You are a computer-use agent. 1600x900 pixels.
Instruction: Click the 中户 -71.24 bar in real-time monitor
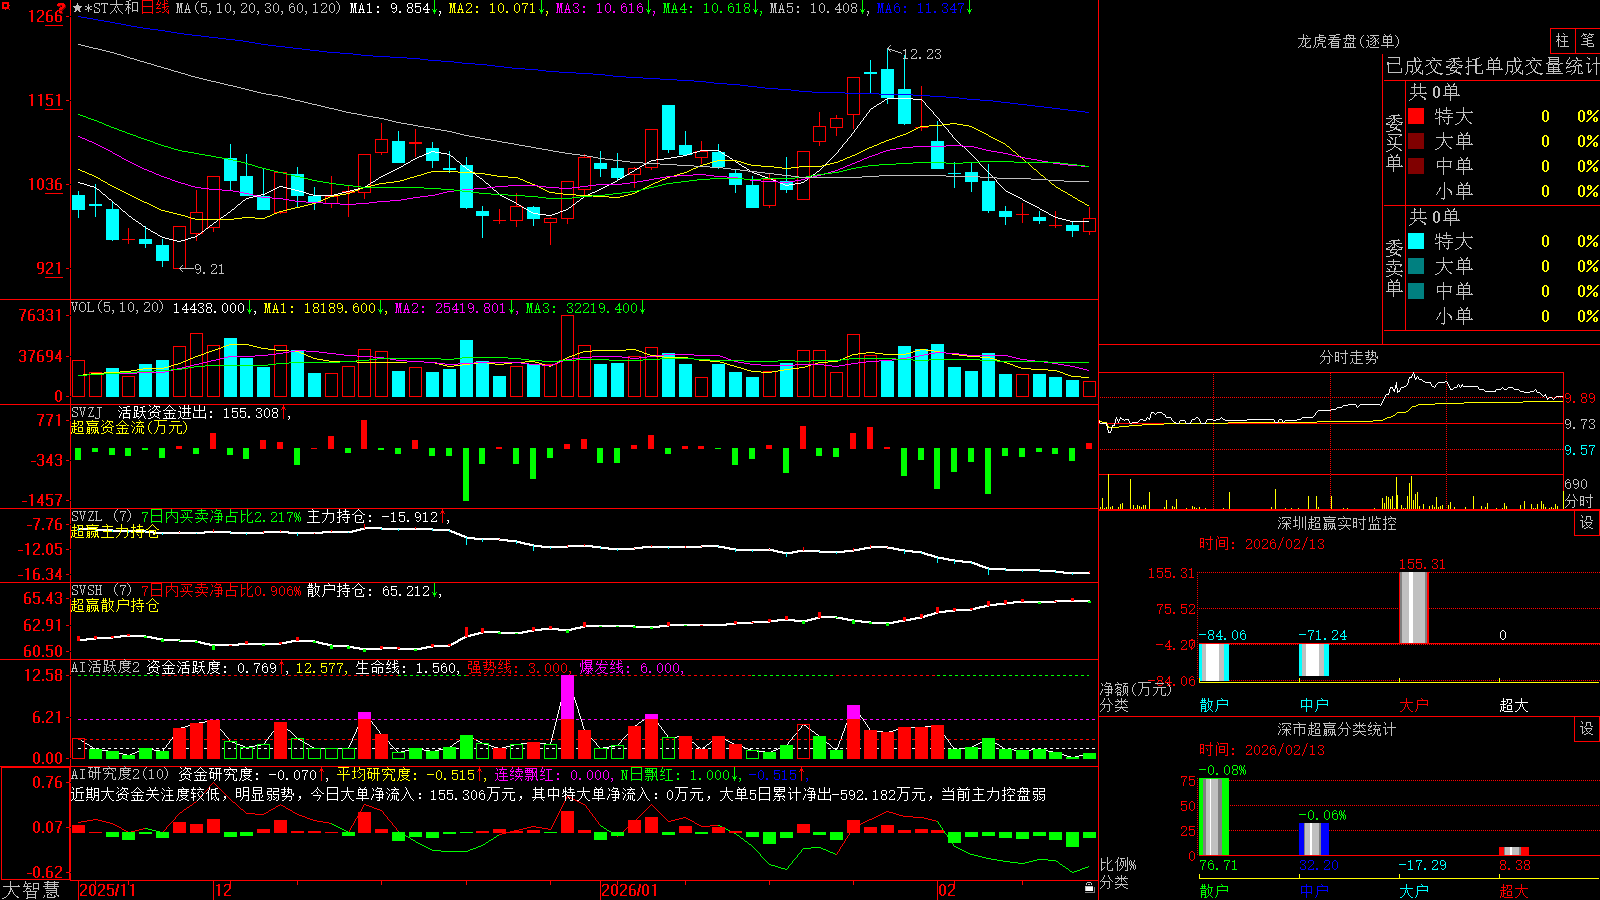point(1313,659)
